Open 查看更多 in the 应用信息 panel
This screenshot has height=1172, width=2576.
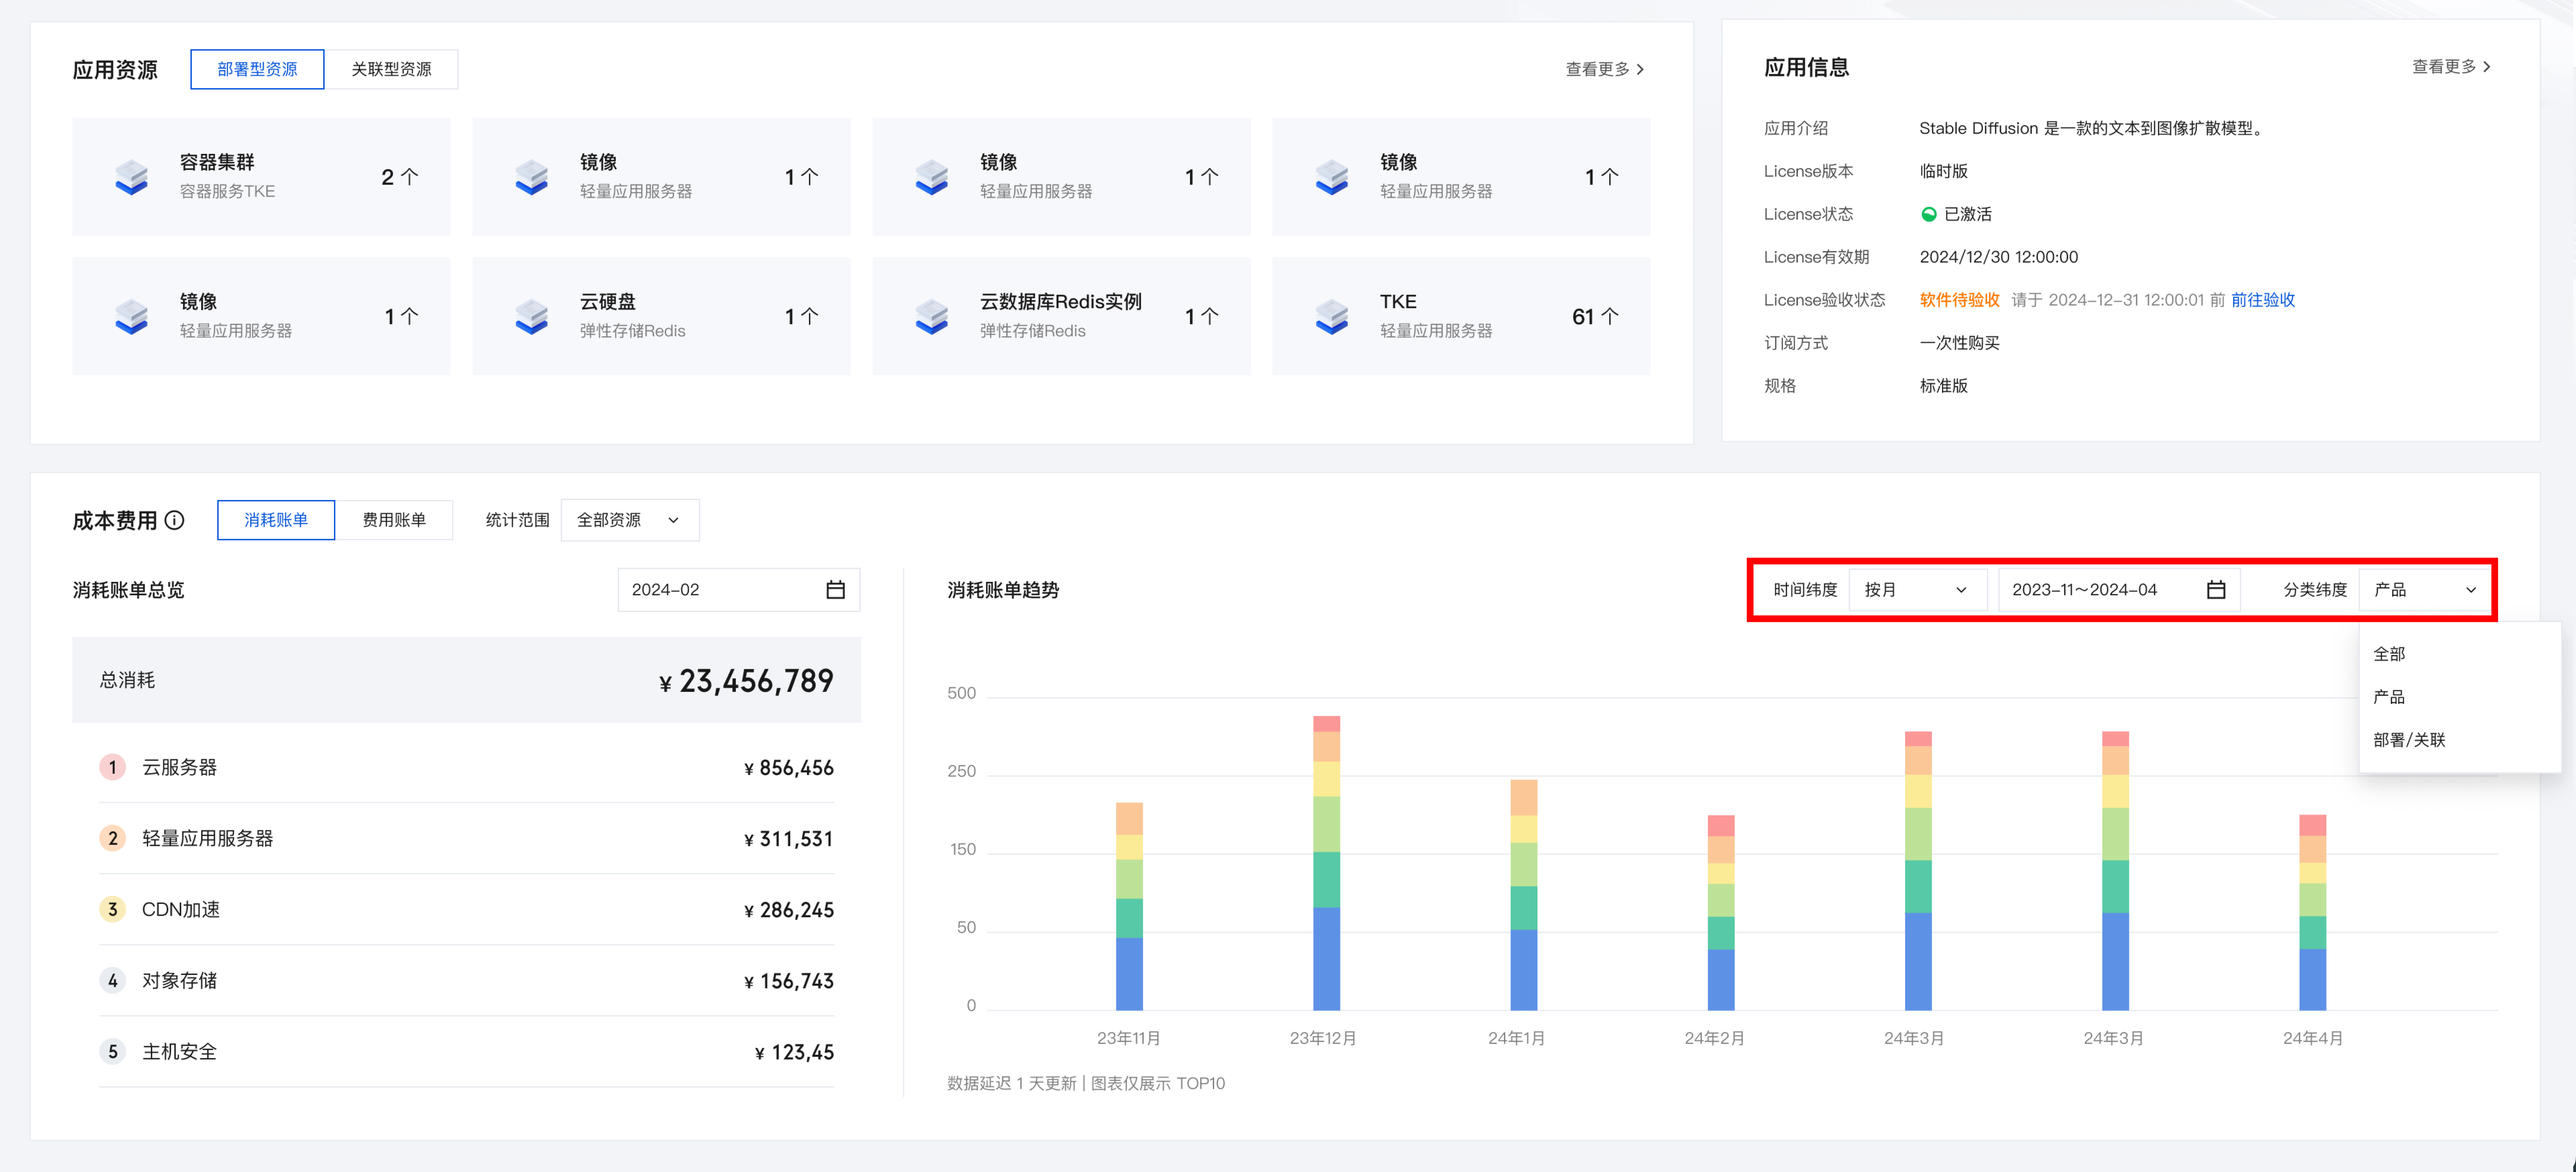point(2452,67)
